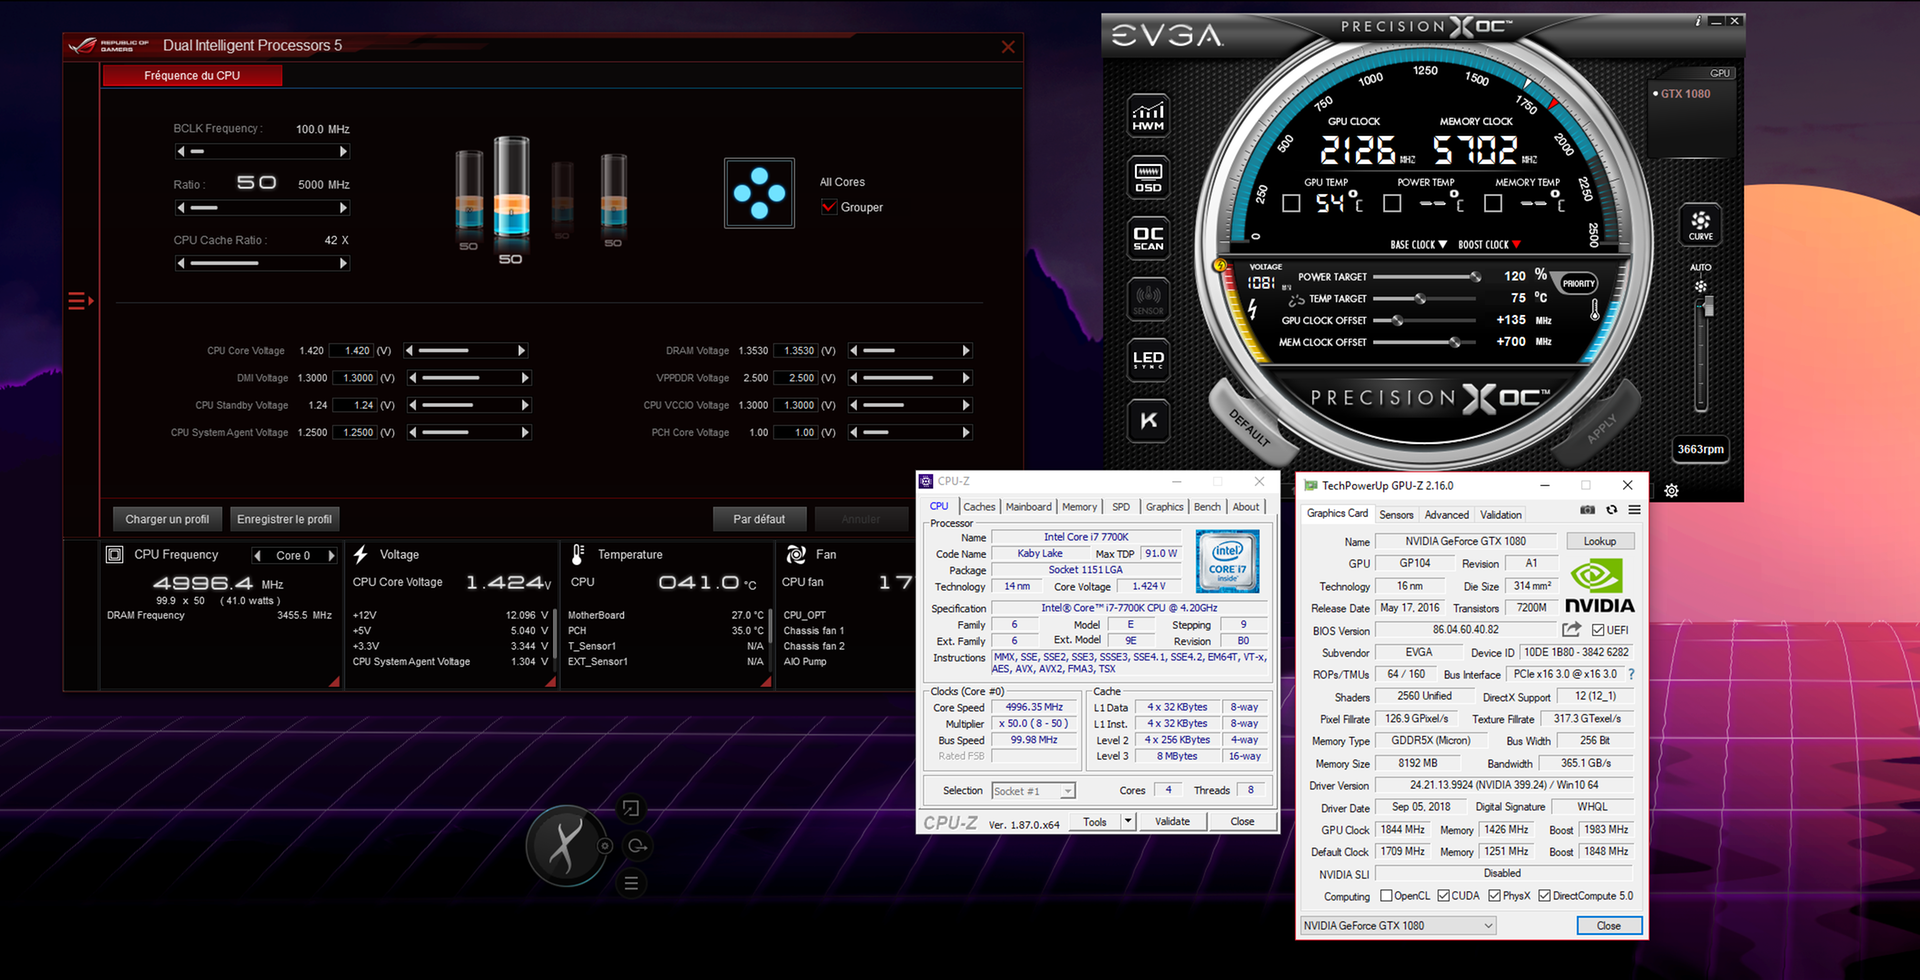Adjust the CPU Cache Ratio slider
This screenshot has width=1920, height=980.
[261, 264]
